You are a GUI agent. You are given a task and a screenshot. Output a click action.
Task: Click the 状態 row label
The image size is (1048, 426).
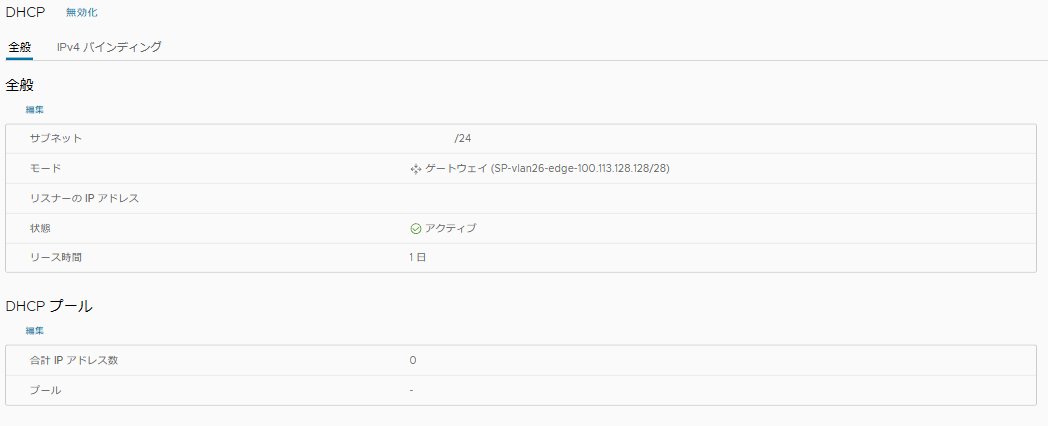41,228
